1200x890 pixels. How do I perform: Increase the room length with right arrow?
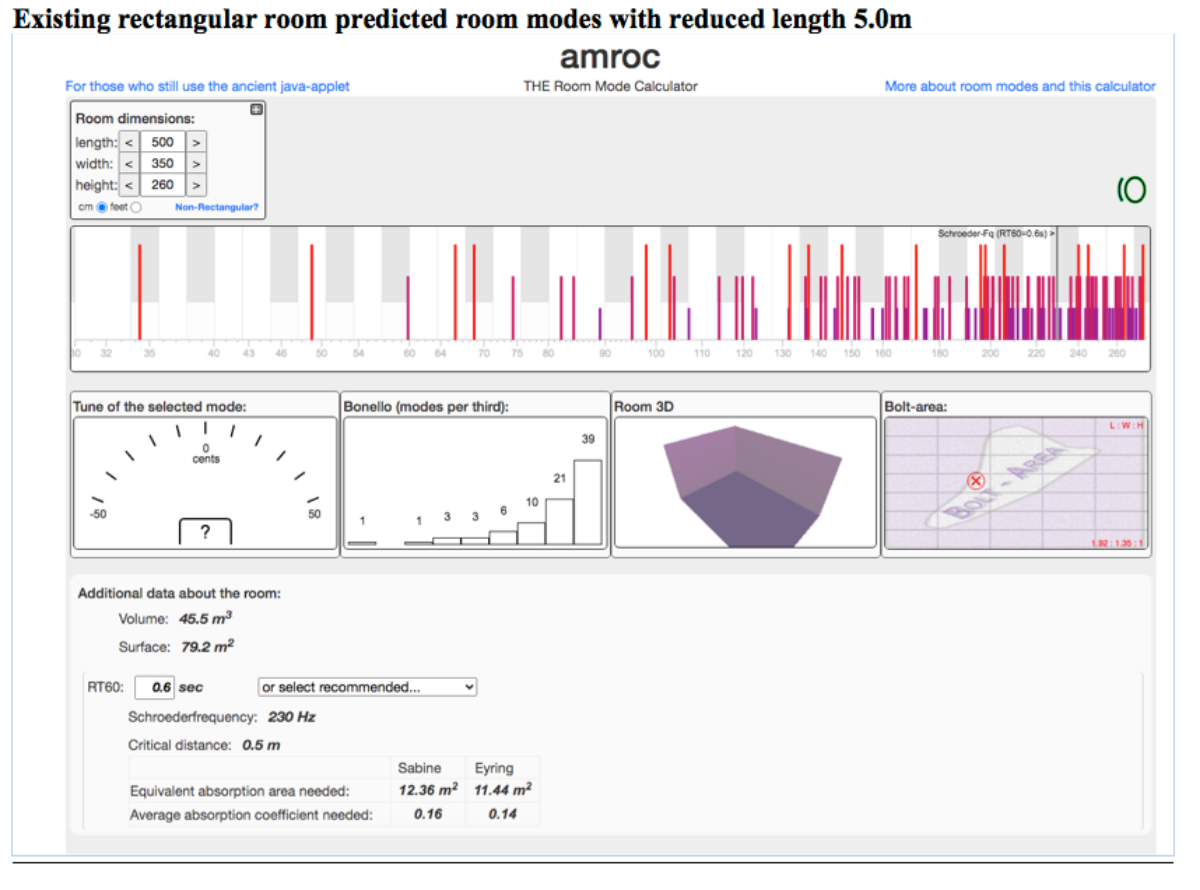[196, 142]
